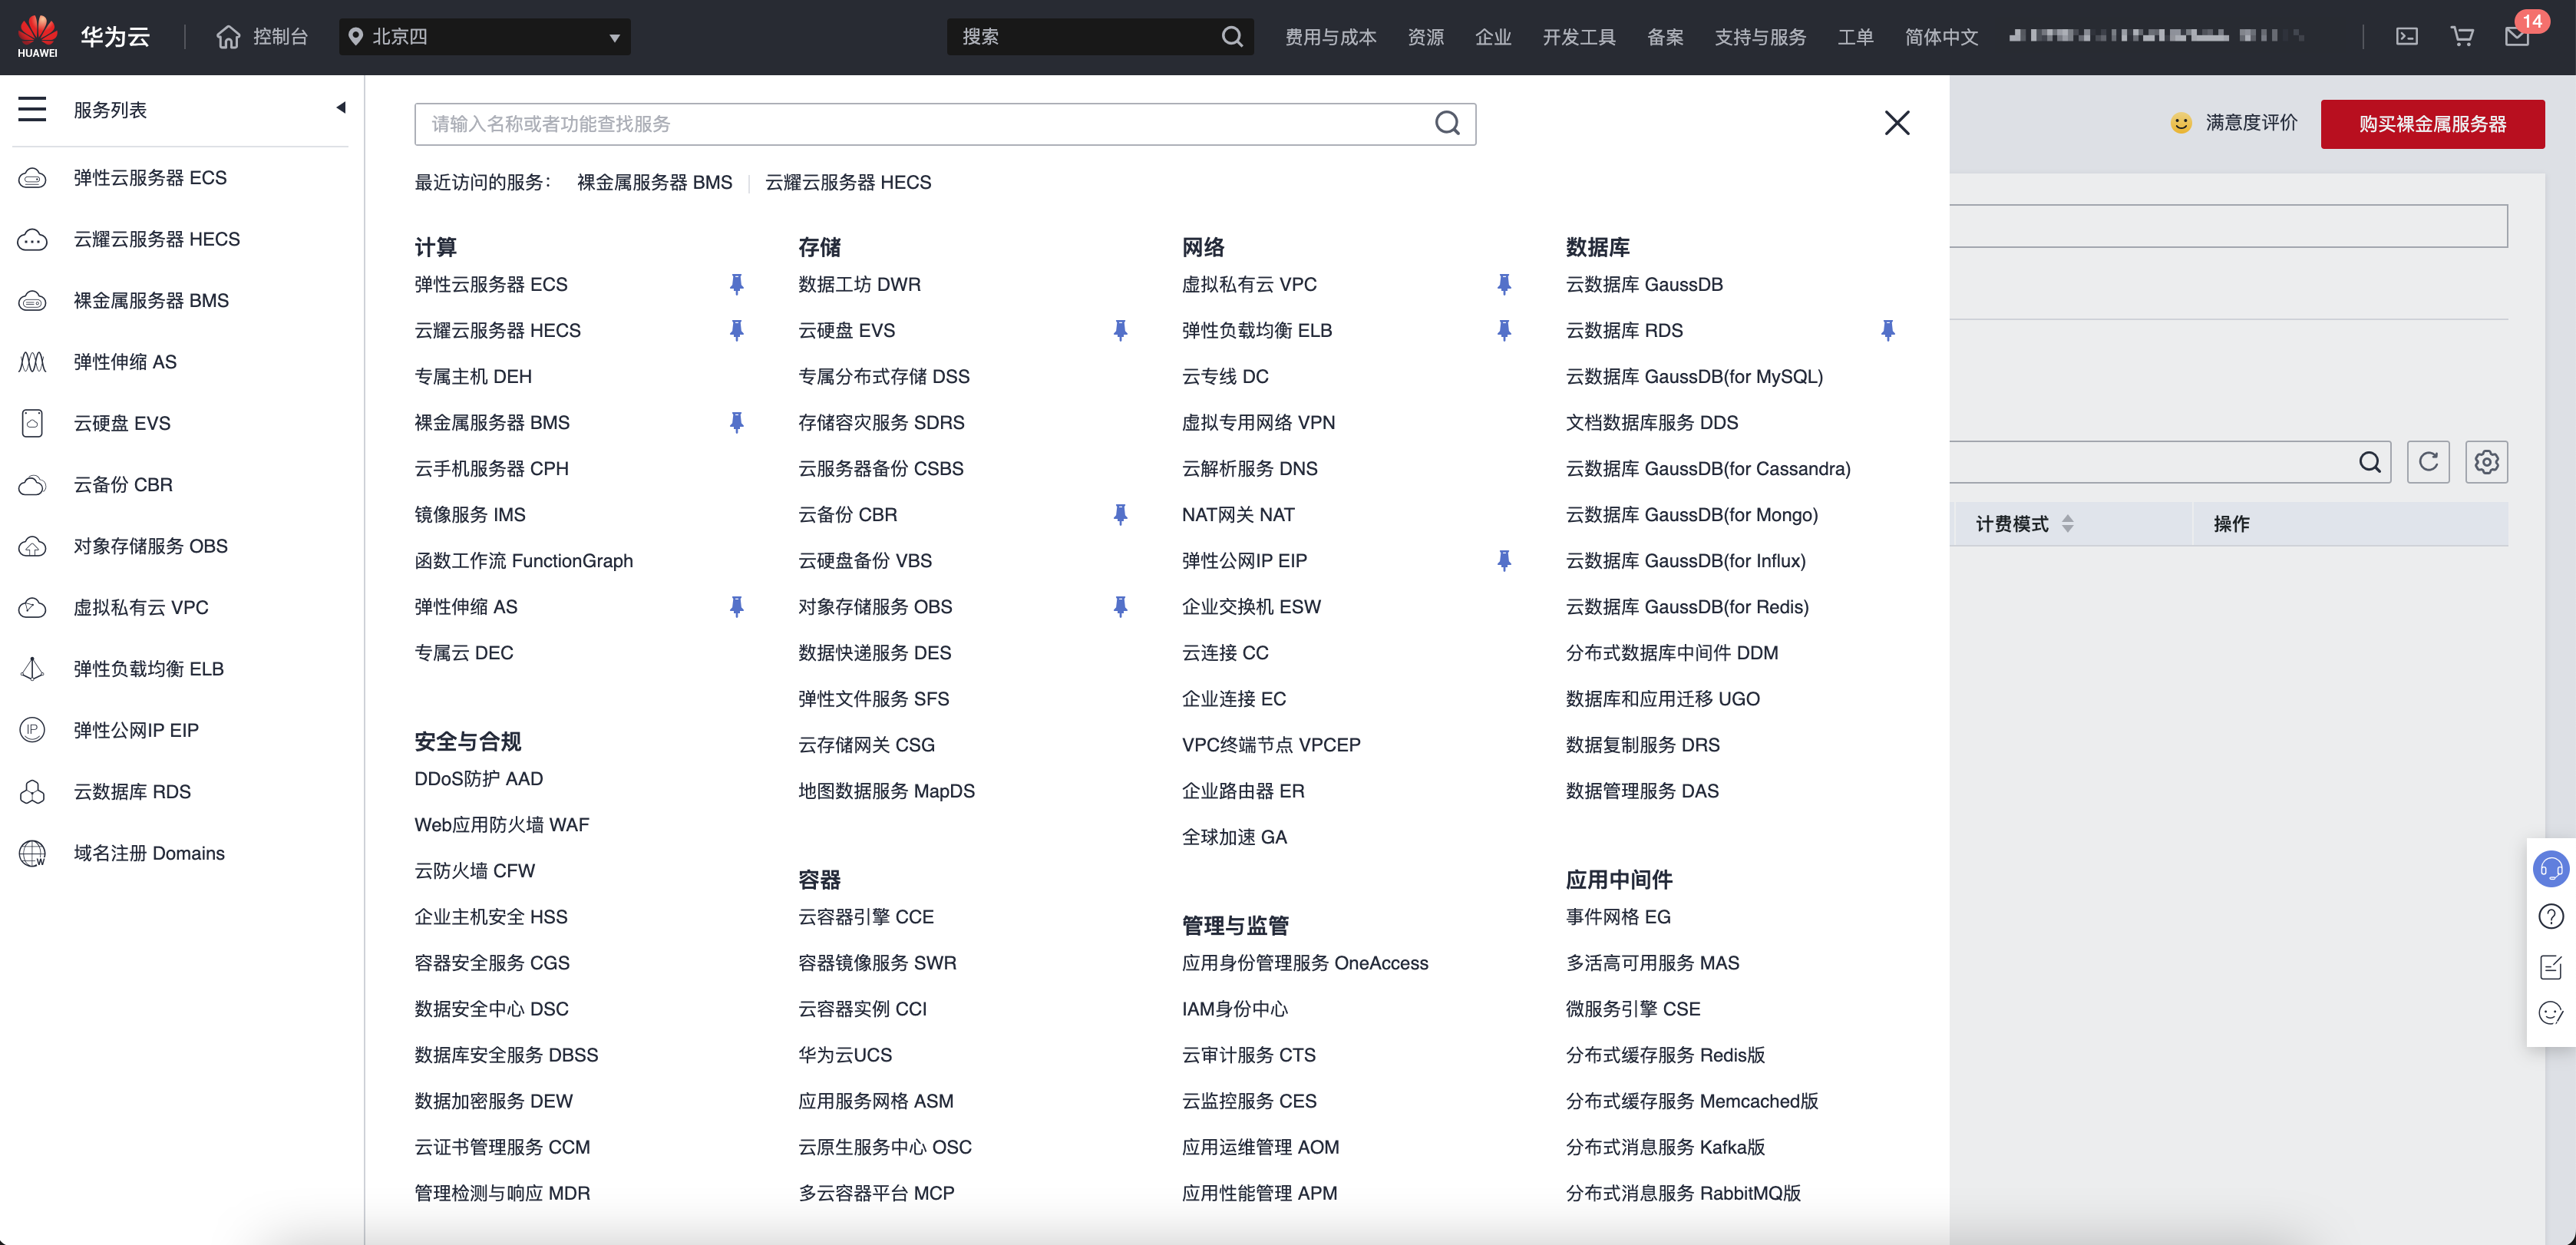The height and width of the screenshot is (1245, 2576).
Task: Open the 费用与成本 menu
Action: click(x=1330, y=37)
